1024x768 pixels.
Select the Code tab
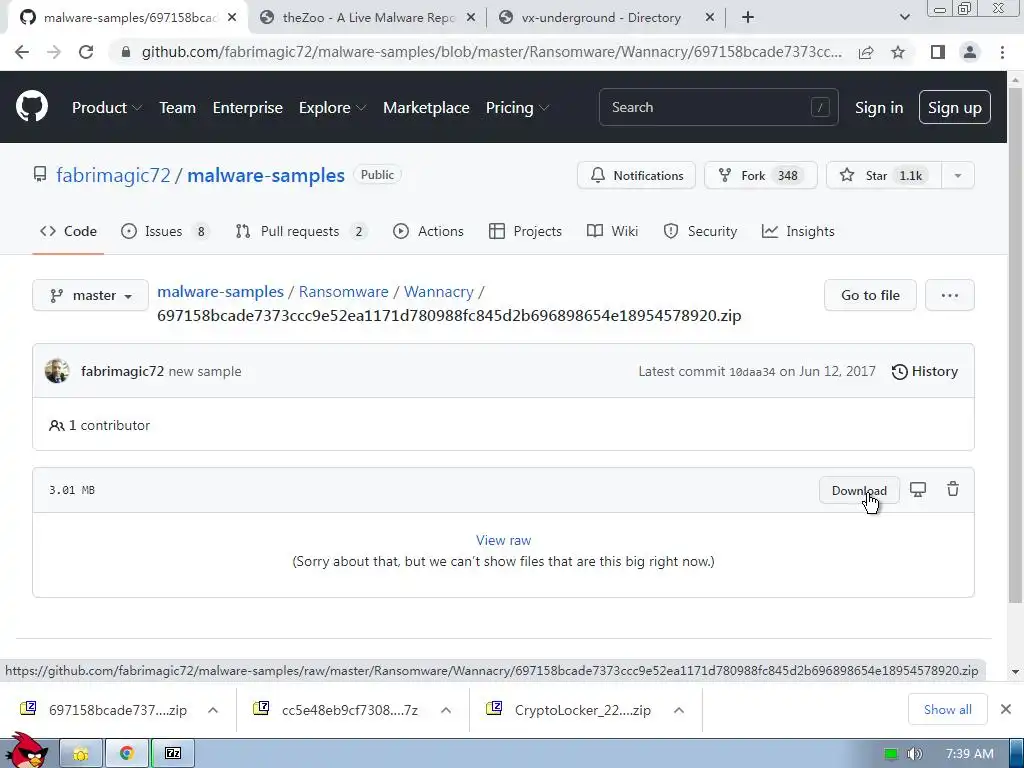68,231
